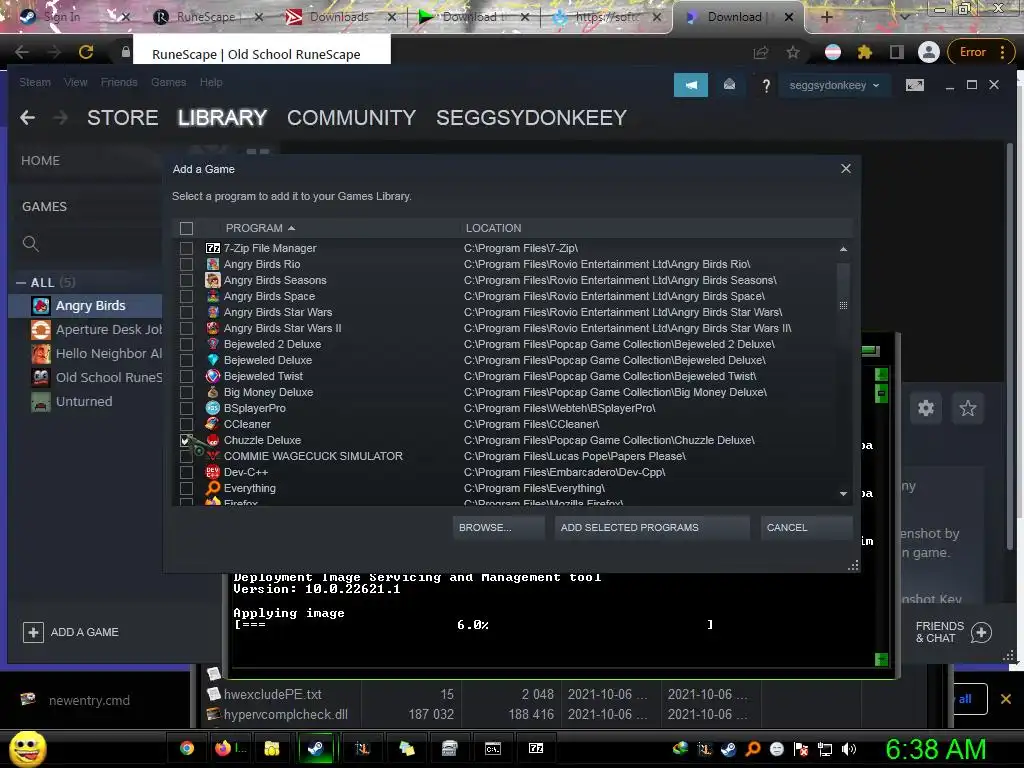1024x768 pixels.
Task: Click the volume speaker tray icon
Action: (848, 749)
